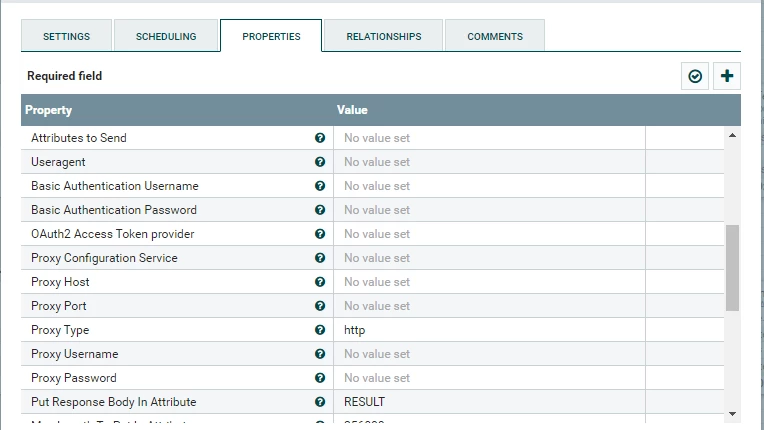Image resolution: width=764 pixels, height=430 pixels.
Task: Open help for Put Response Body In Attribute
Action: coord(320,402)
